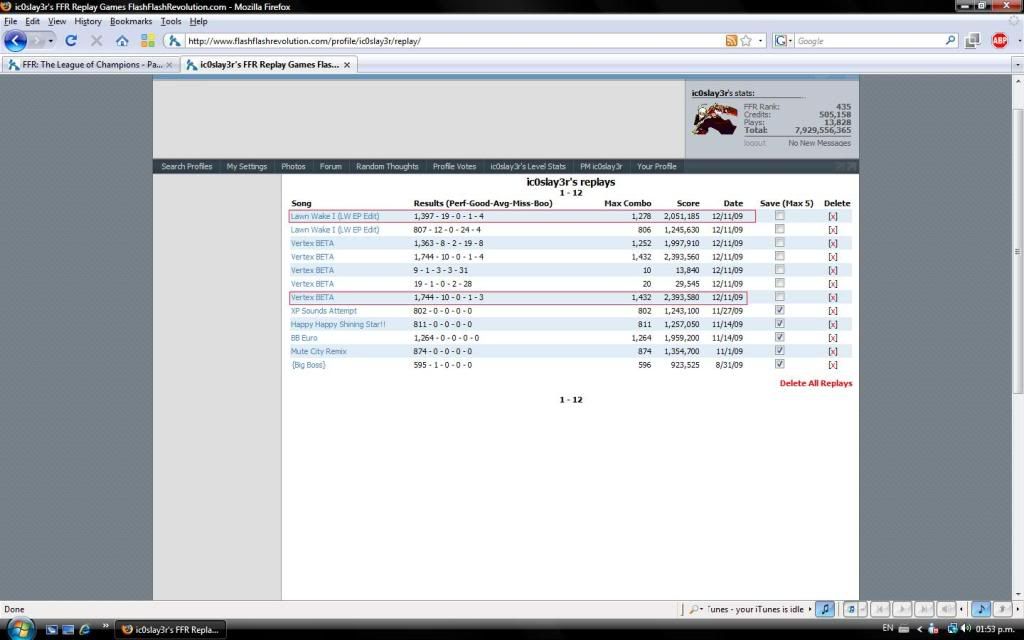Image resolution: width=1024 pixels, height=640 pixels.
Task: Open the dropdown next to the iTunes search magnifier
Action: click(699, 609)
